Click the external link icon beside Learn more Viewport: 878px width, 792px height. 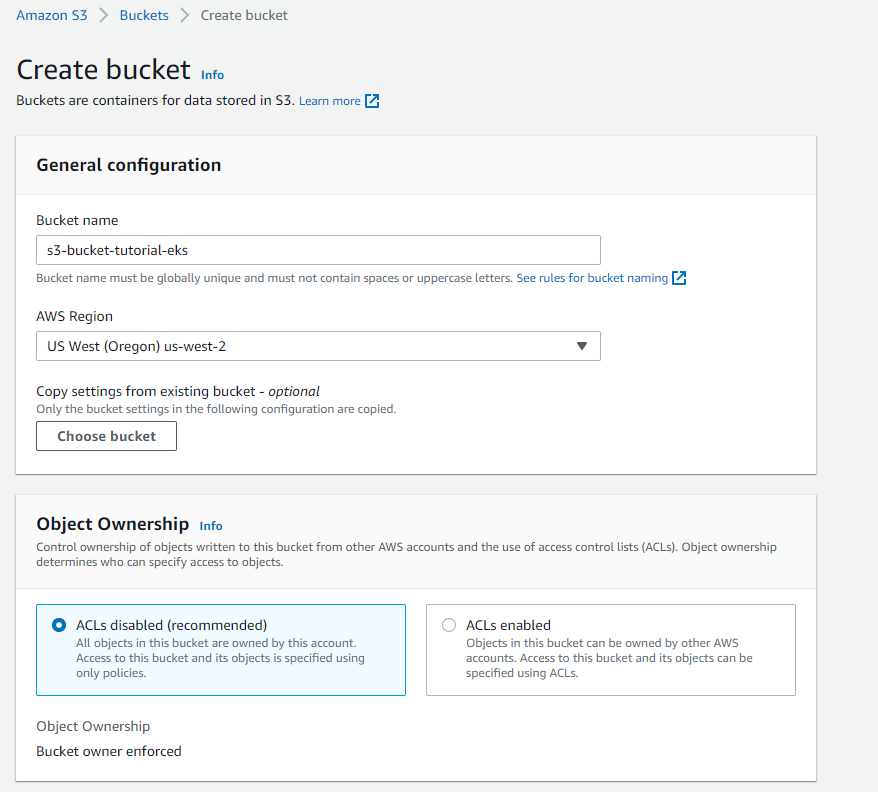point(372,101)
